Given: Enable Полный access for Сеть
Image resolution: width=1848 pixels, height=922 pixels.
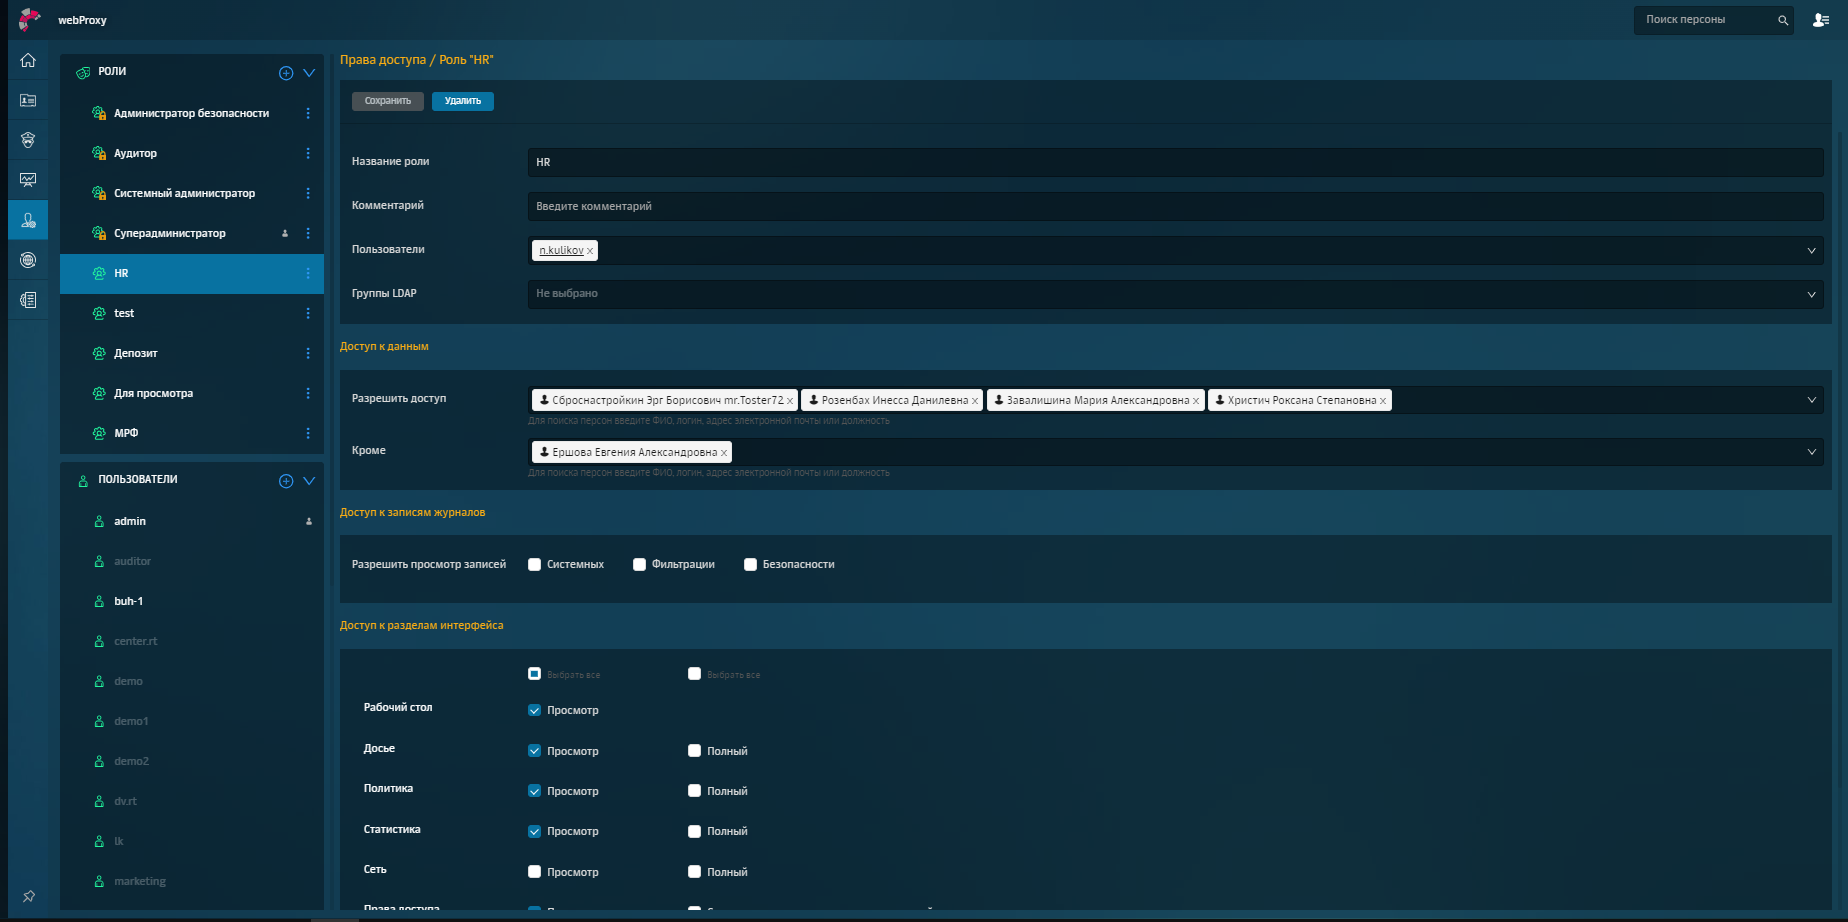Looking at the screenshot, I should pyautogui.click(x=695, y=872).
